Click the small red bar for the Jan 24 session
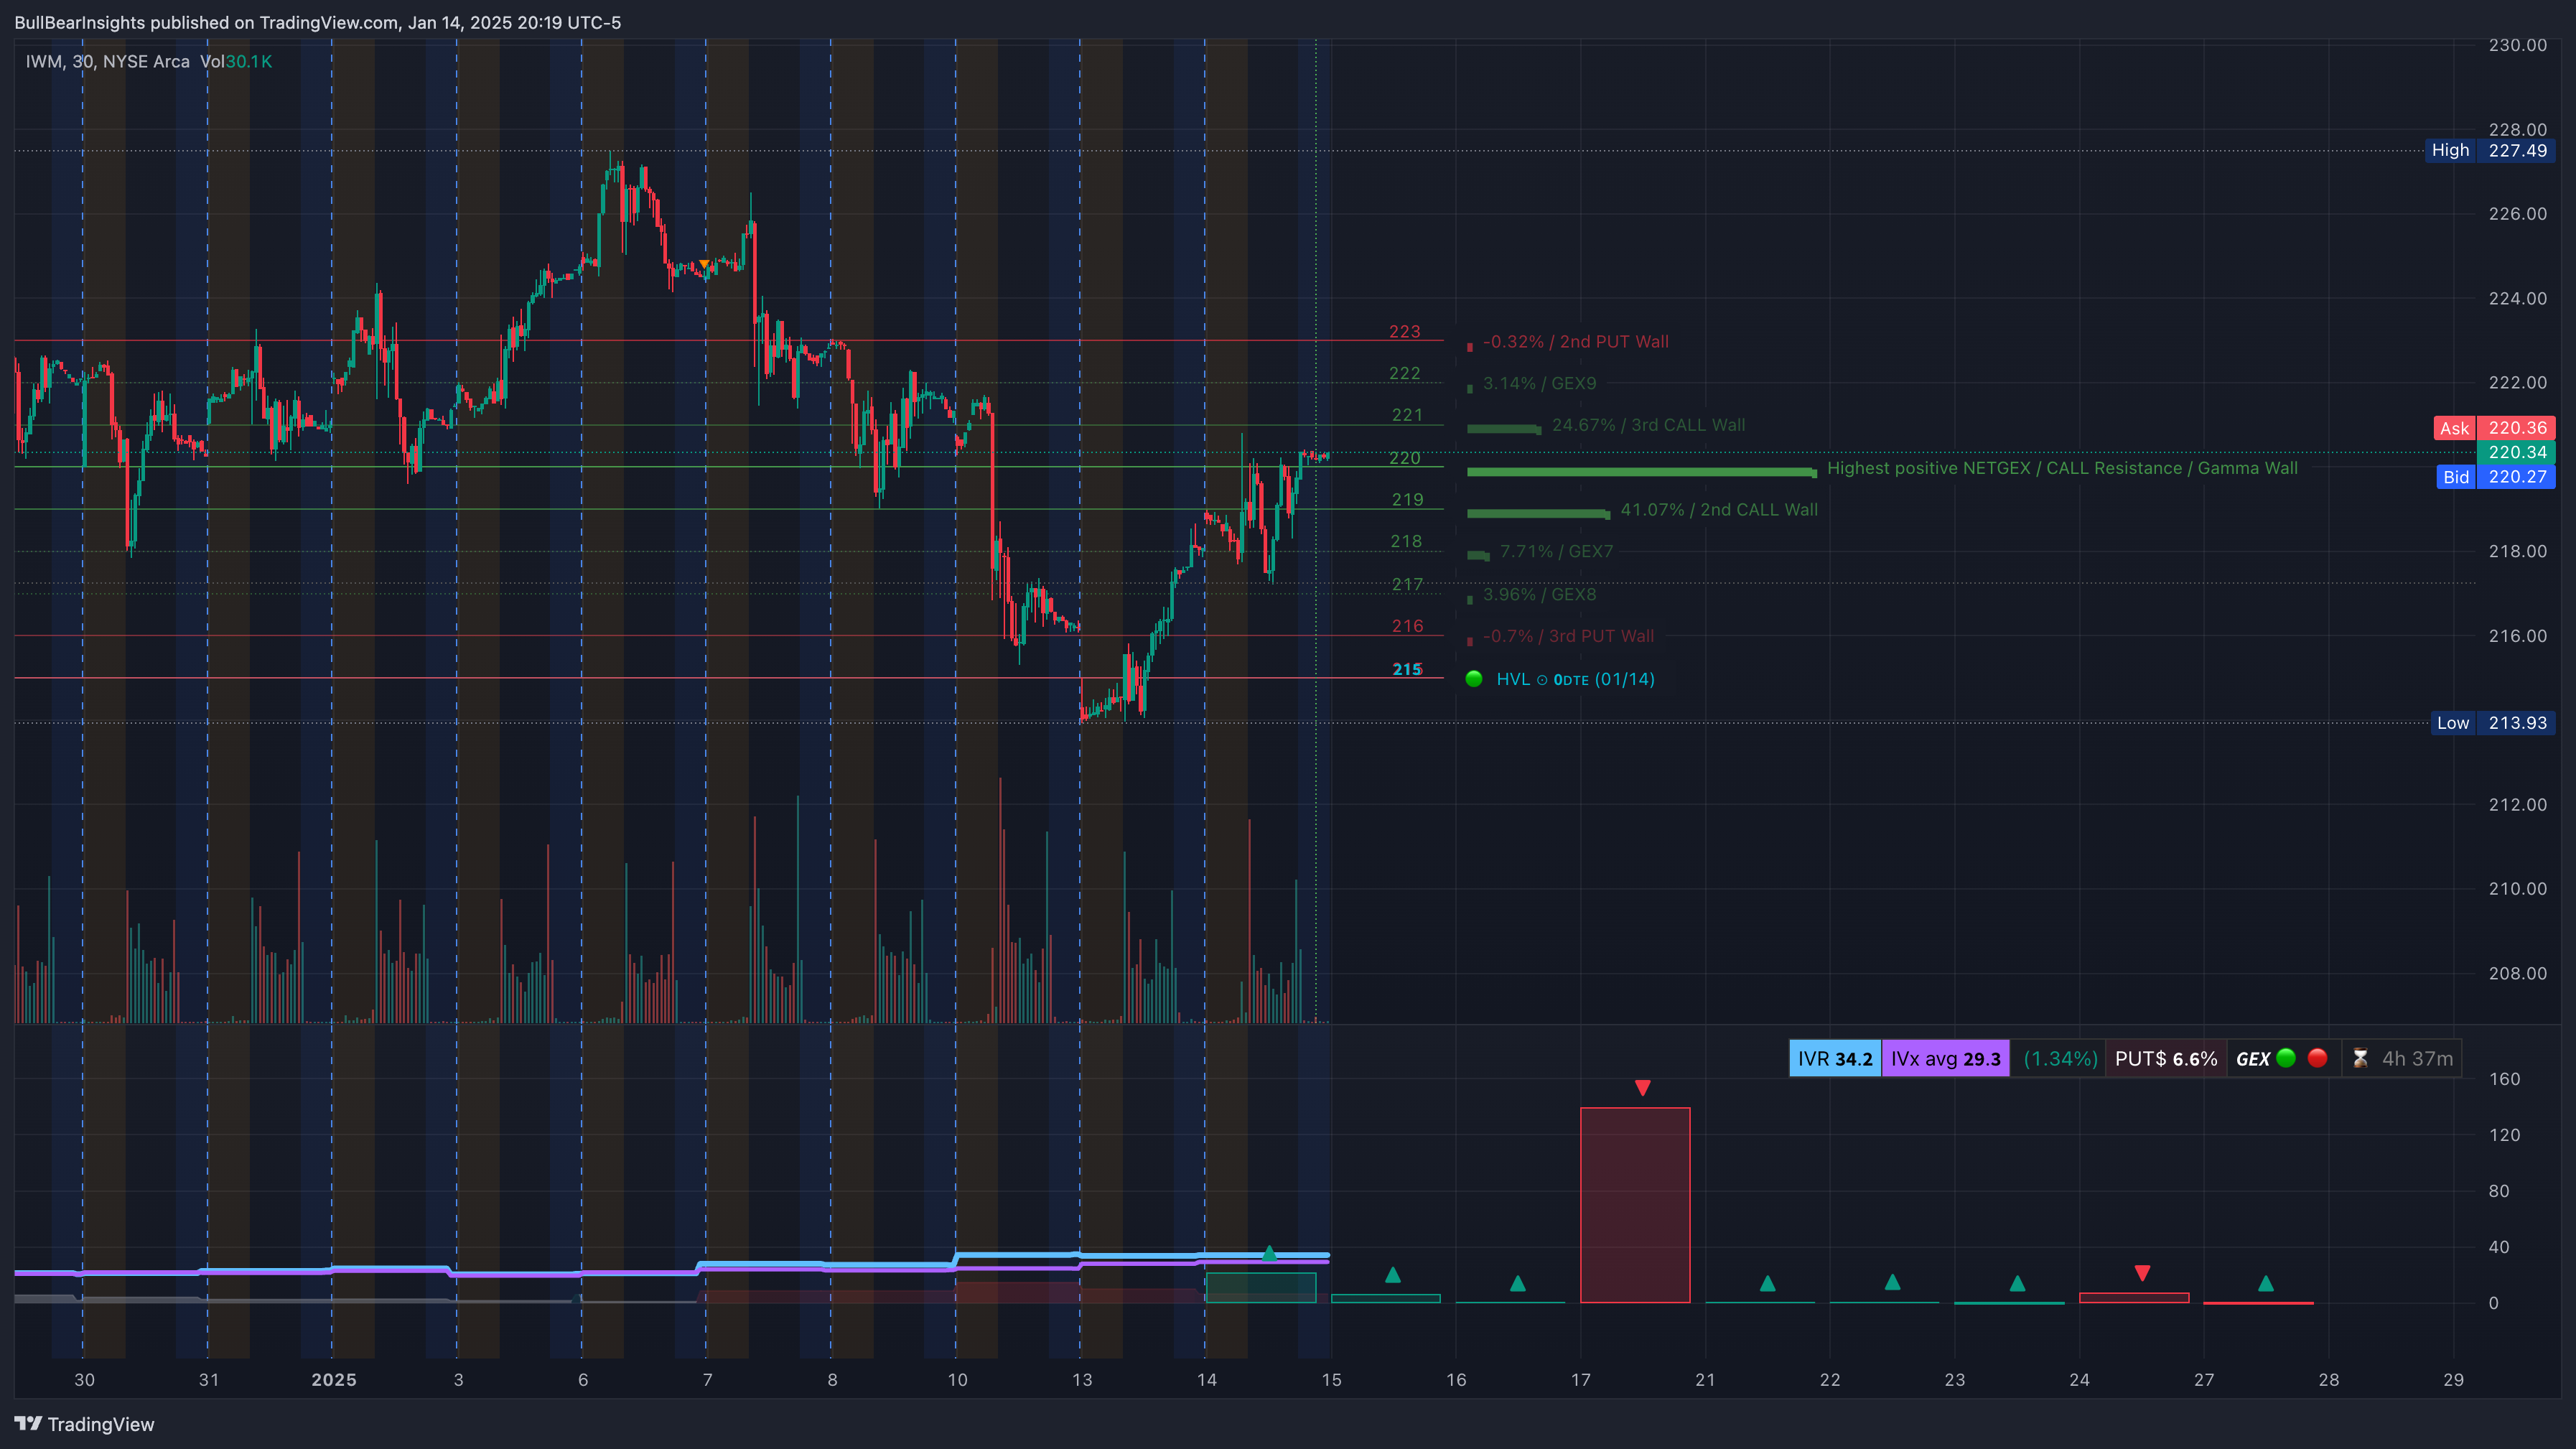The height and width of the screenshot is (1449, 2576). tap(2134, 1298)
